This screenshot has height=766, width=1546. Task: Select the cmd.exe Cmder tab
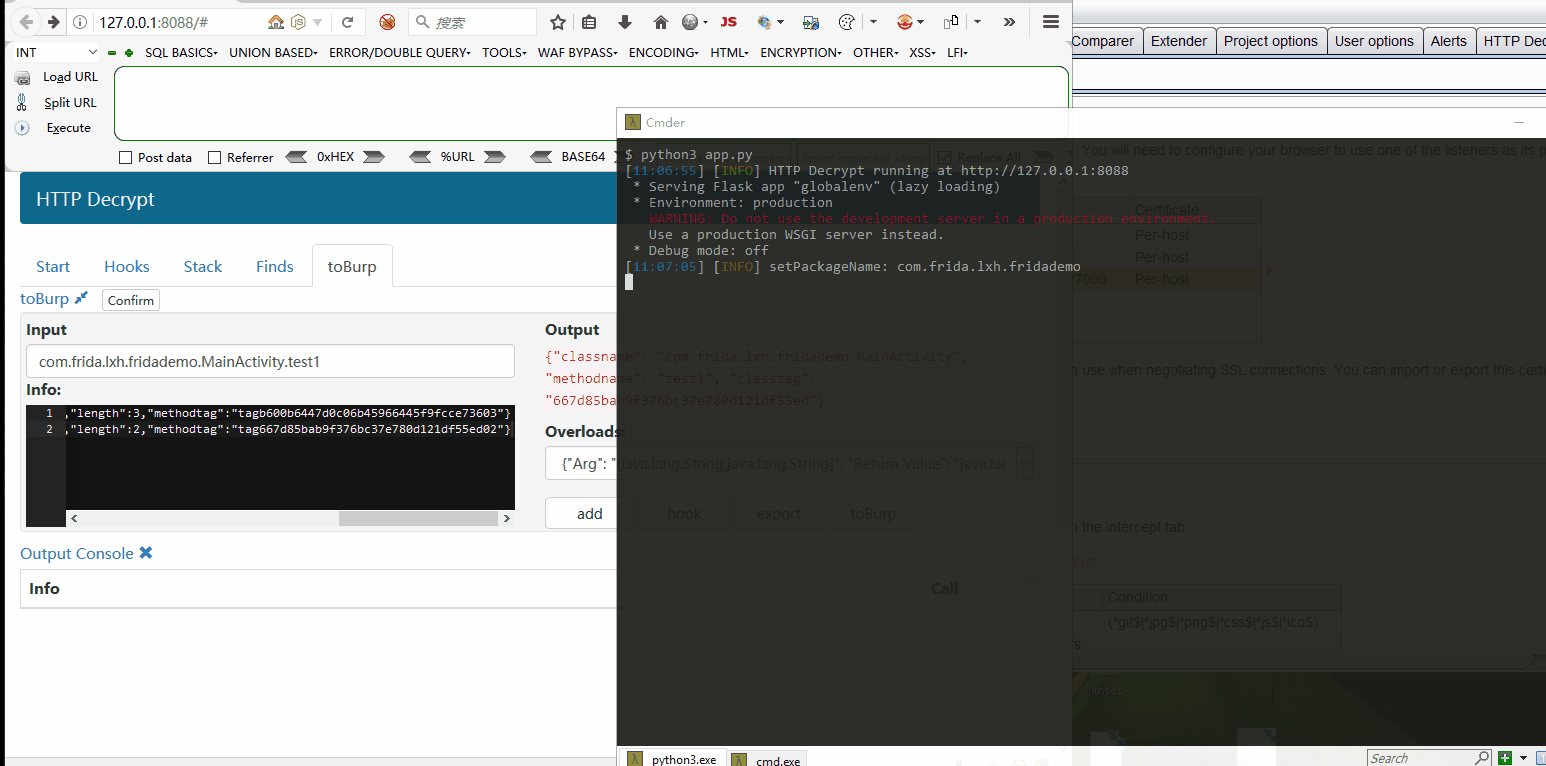point(767,760)
